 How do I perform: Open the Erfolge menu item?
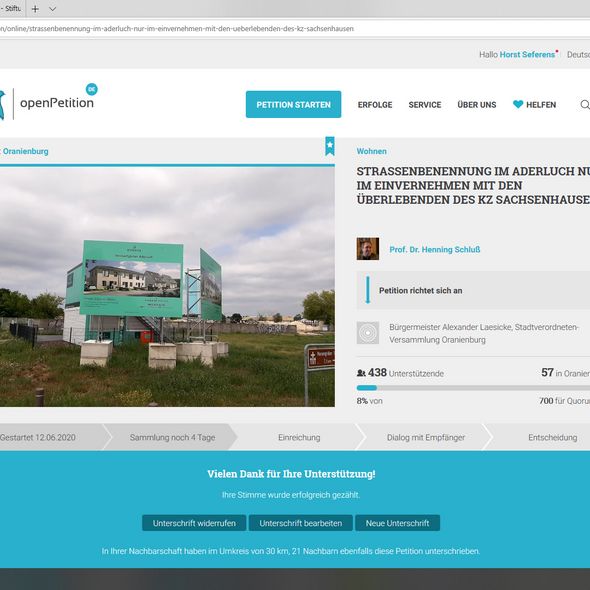(x=375, y=105)
